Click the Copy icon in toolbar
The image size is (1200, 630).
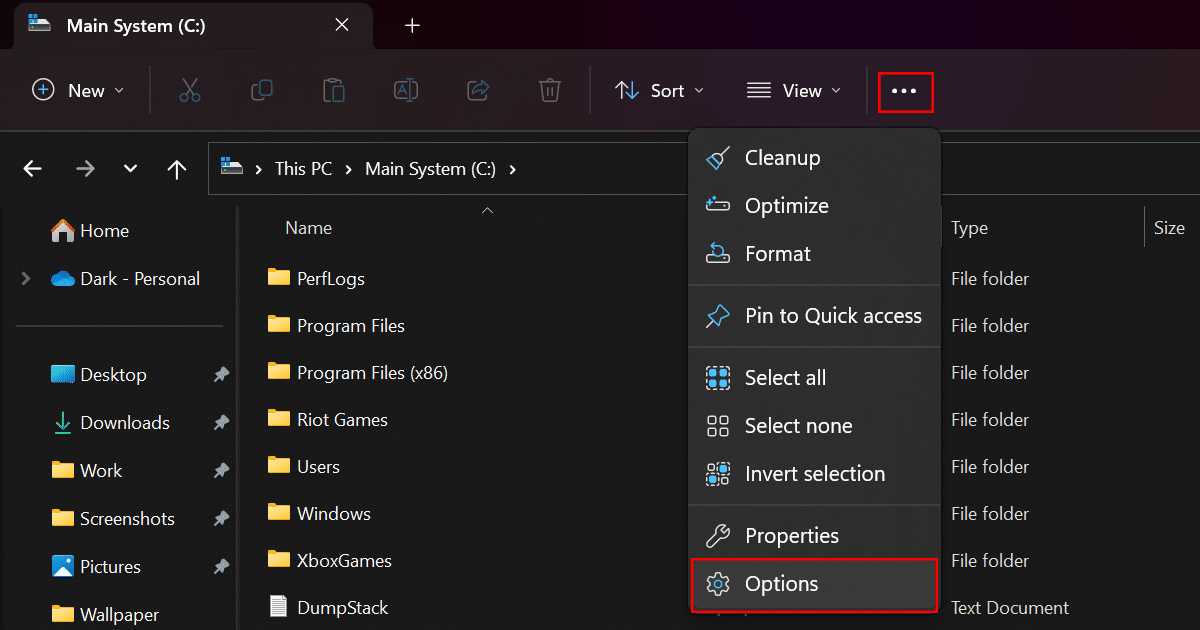point(262,91)
